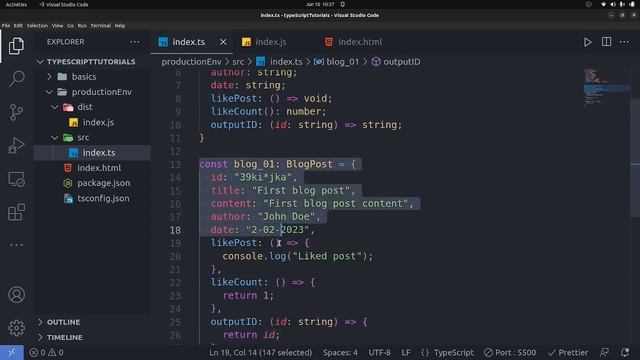Image resolution: width=640 pixels, height=360 pixels.
Task: Open the Terminal menu
Action: [x=100, y=25]
